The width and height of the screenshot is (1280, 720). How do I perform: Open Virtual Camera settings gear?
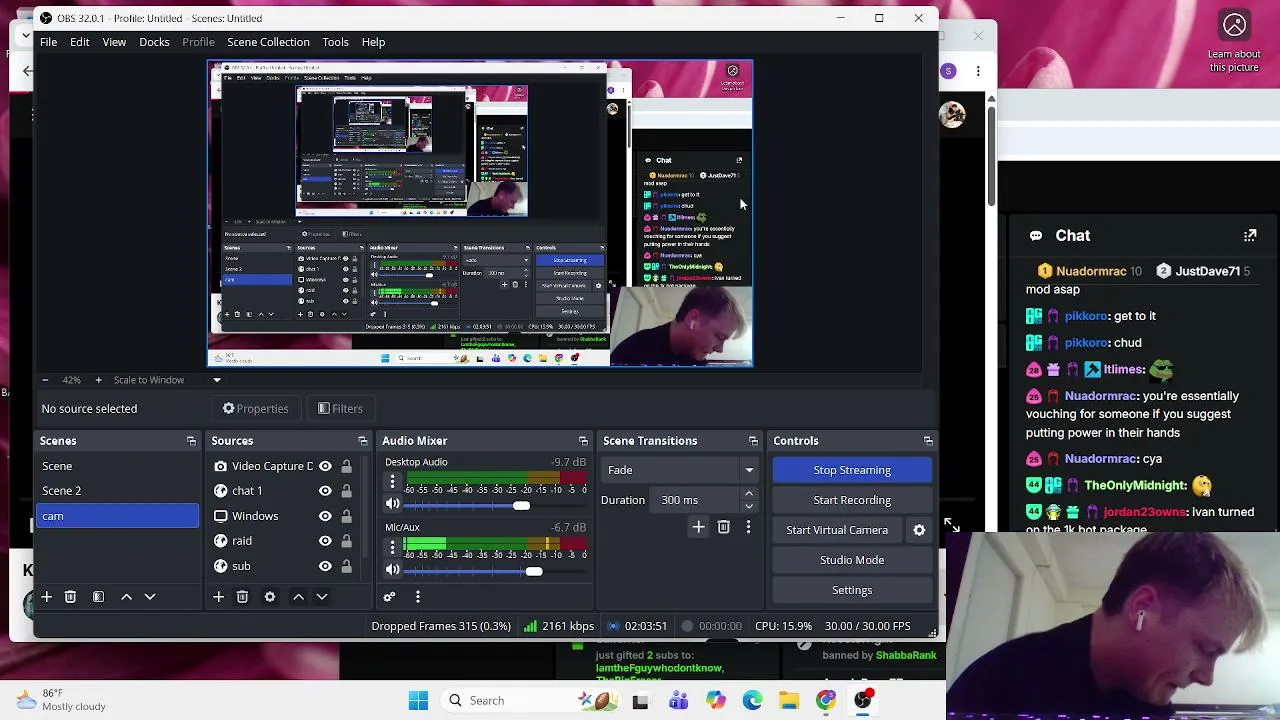click(x=919, y=530)
